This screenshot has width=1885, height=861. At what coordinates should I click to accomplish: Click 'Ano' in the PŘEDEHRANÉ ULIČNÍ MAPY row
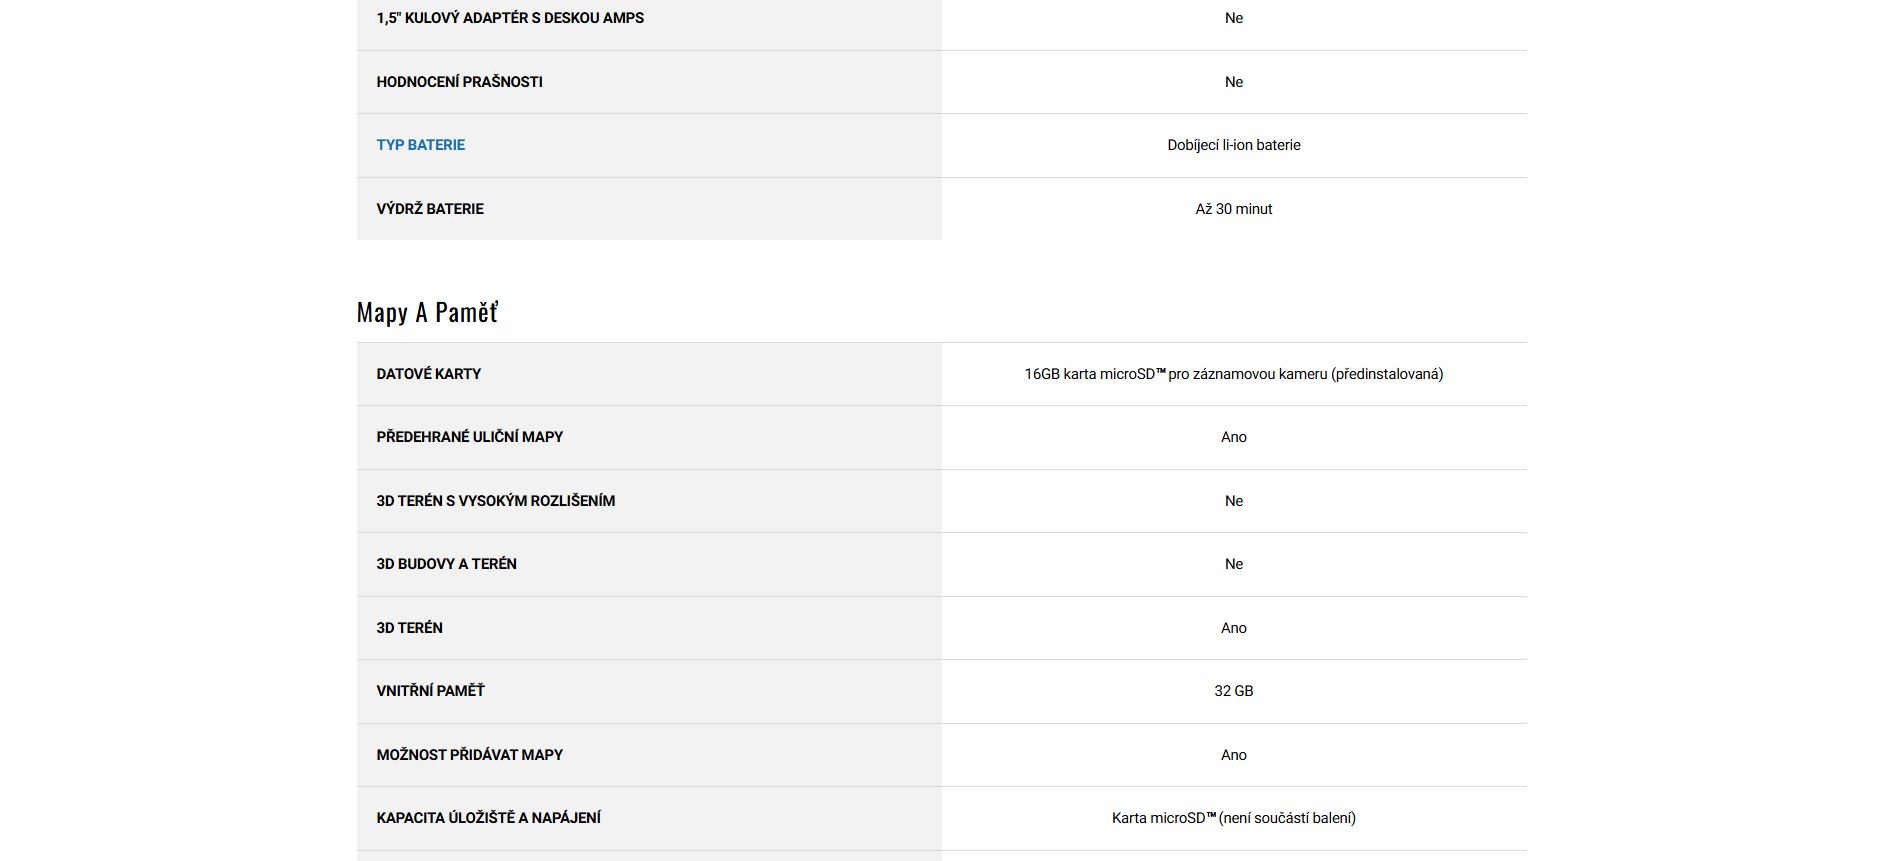(x=1233, y=437)
